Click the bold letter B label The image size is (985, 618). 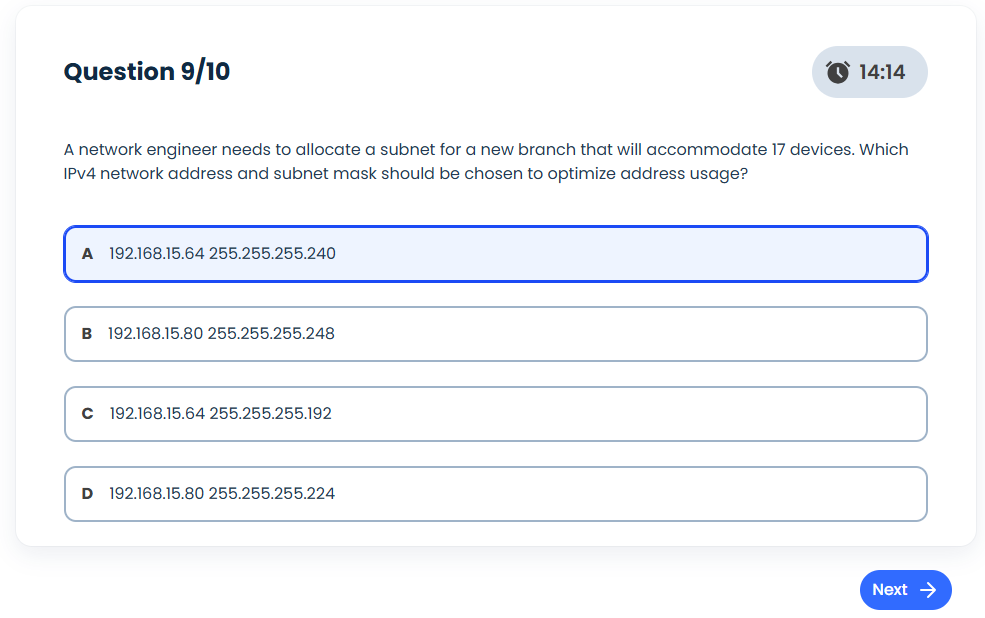pyautogui.click(x=87, y=334)
